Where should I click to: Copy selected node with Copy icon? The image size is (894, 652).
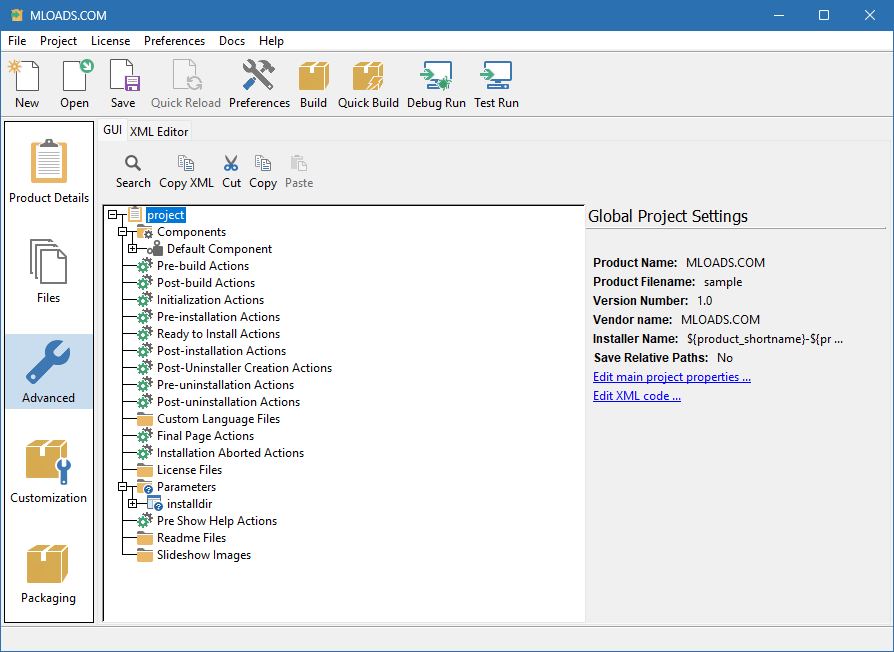(x=263, y=164)
